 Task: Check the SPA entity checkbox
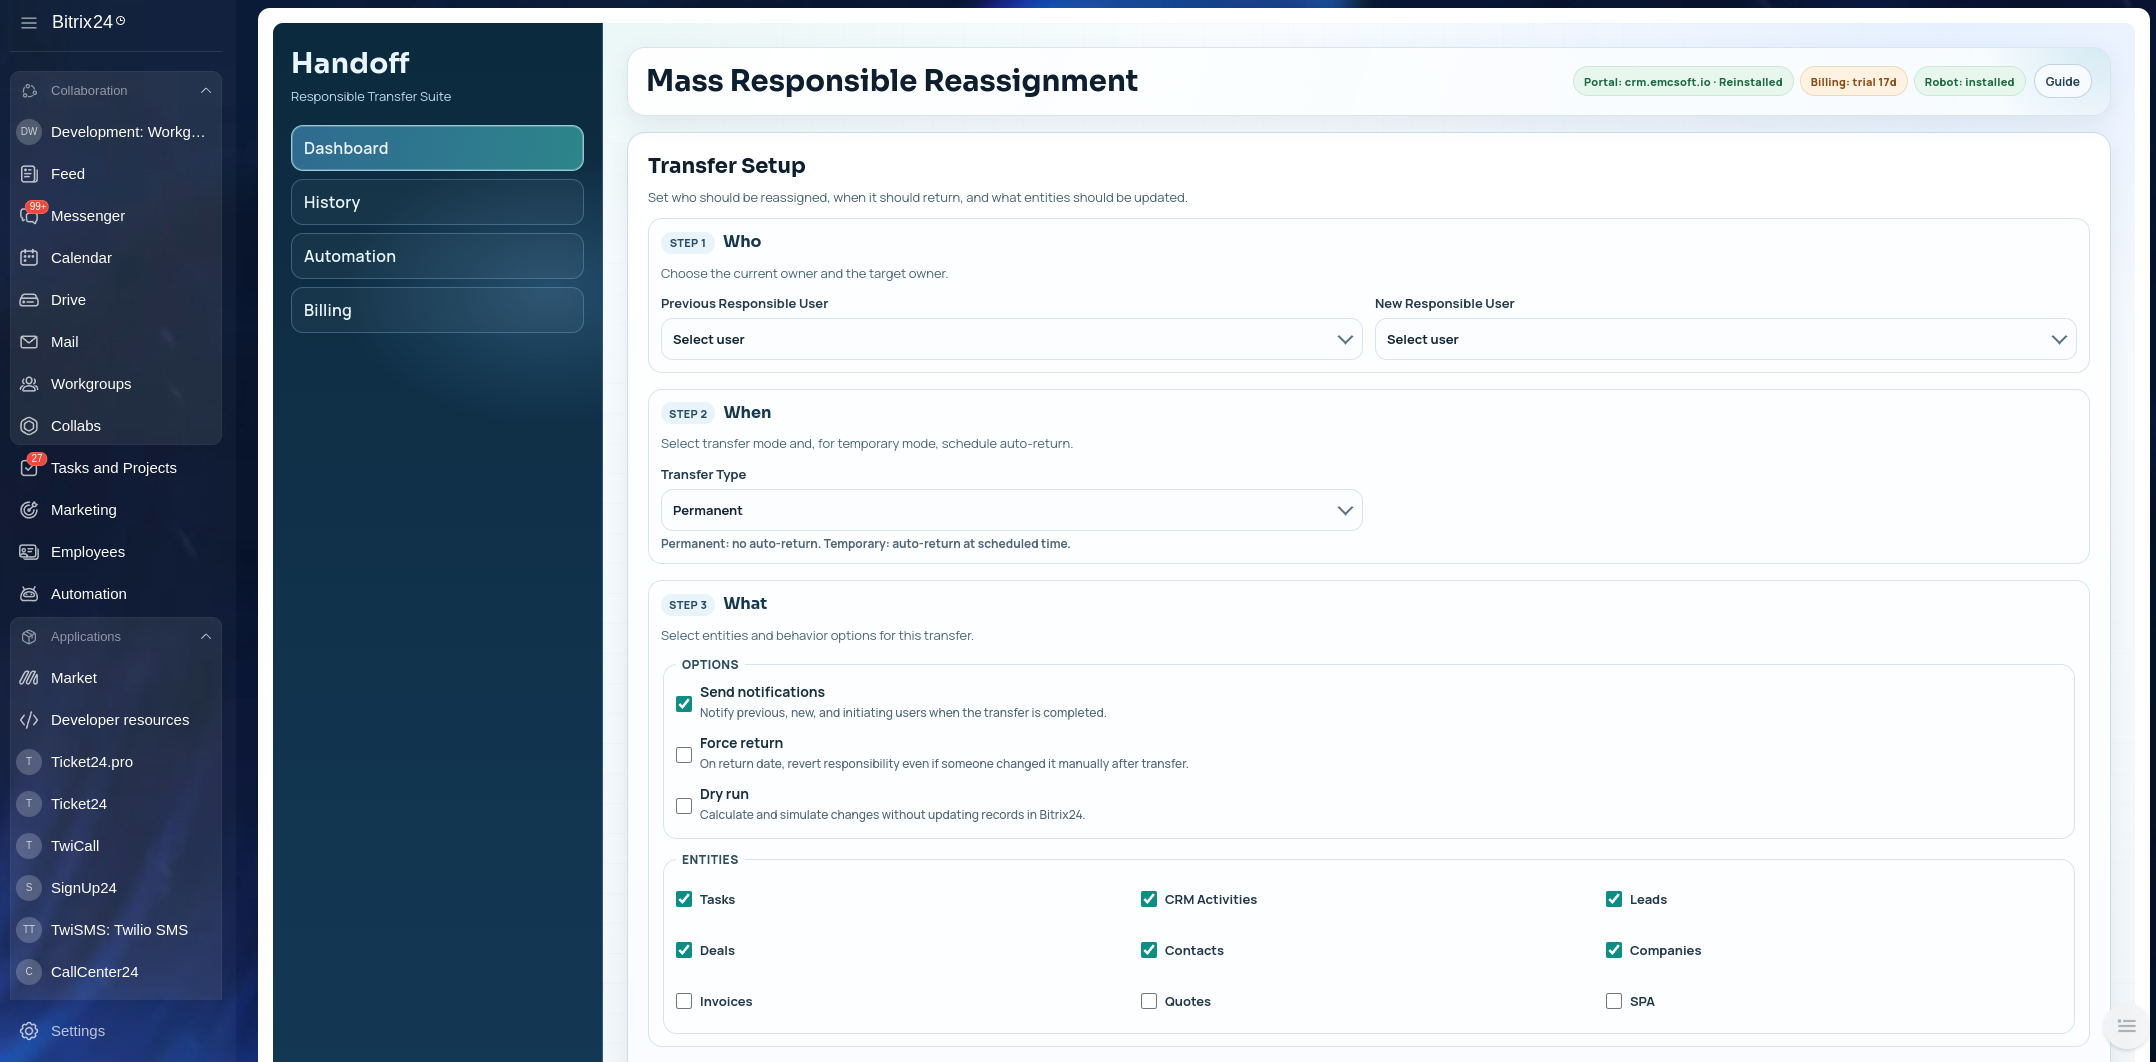coord(1614,1001)
